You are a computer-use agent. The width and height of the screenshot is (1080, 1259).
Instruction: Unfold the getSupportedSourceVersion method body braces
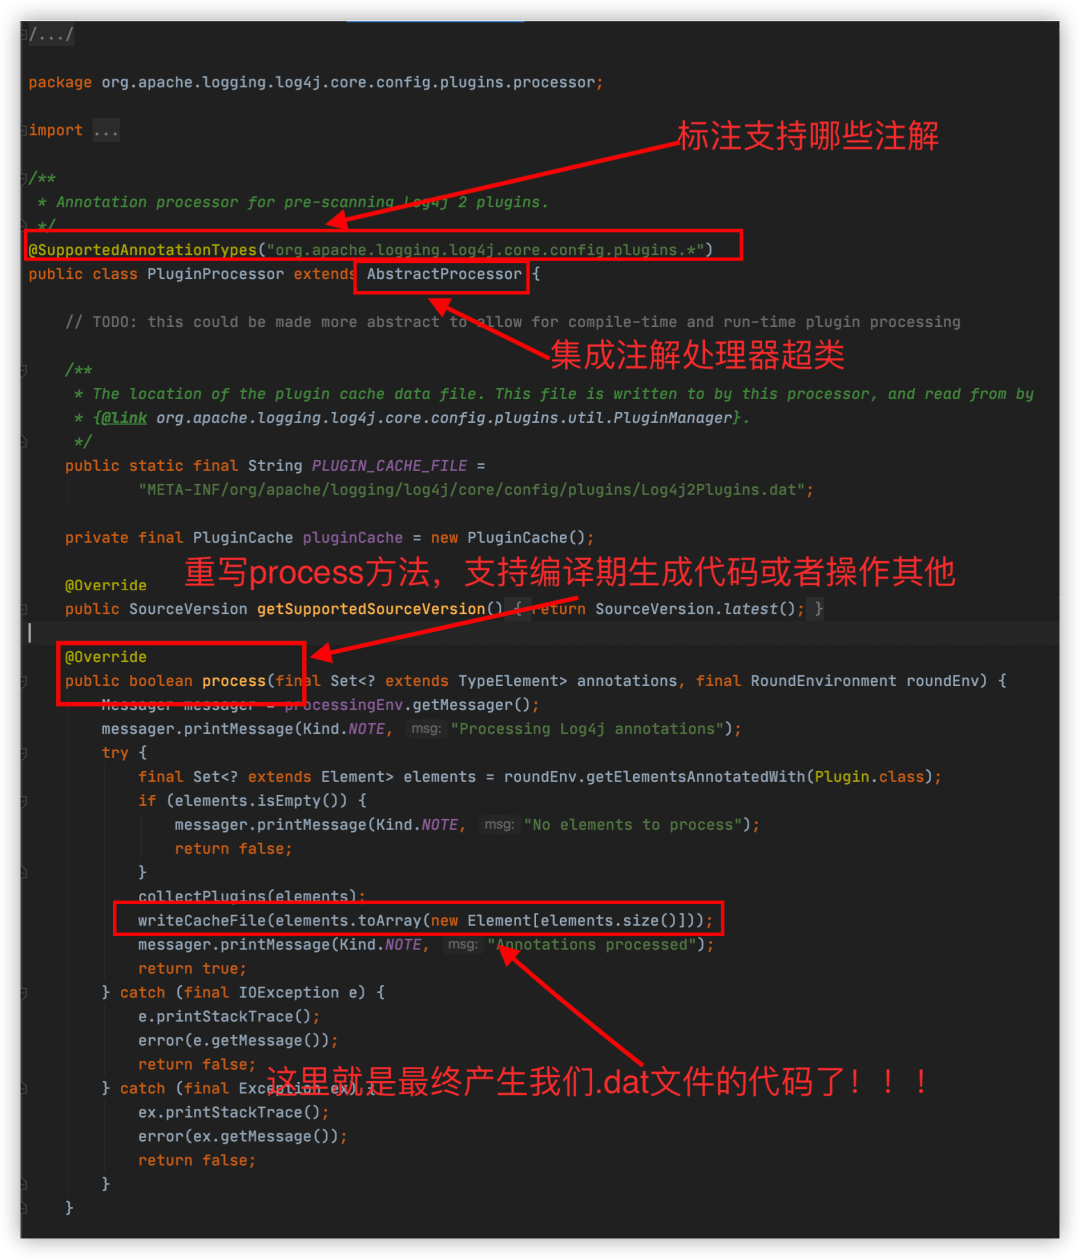(518, 609)
